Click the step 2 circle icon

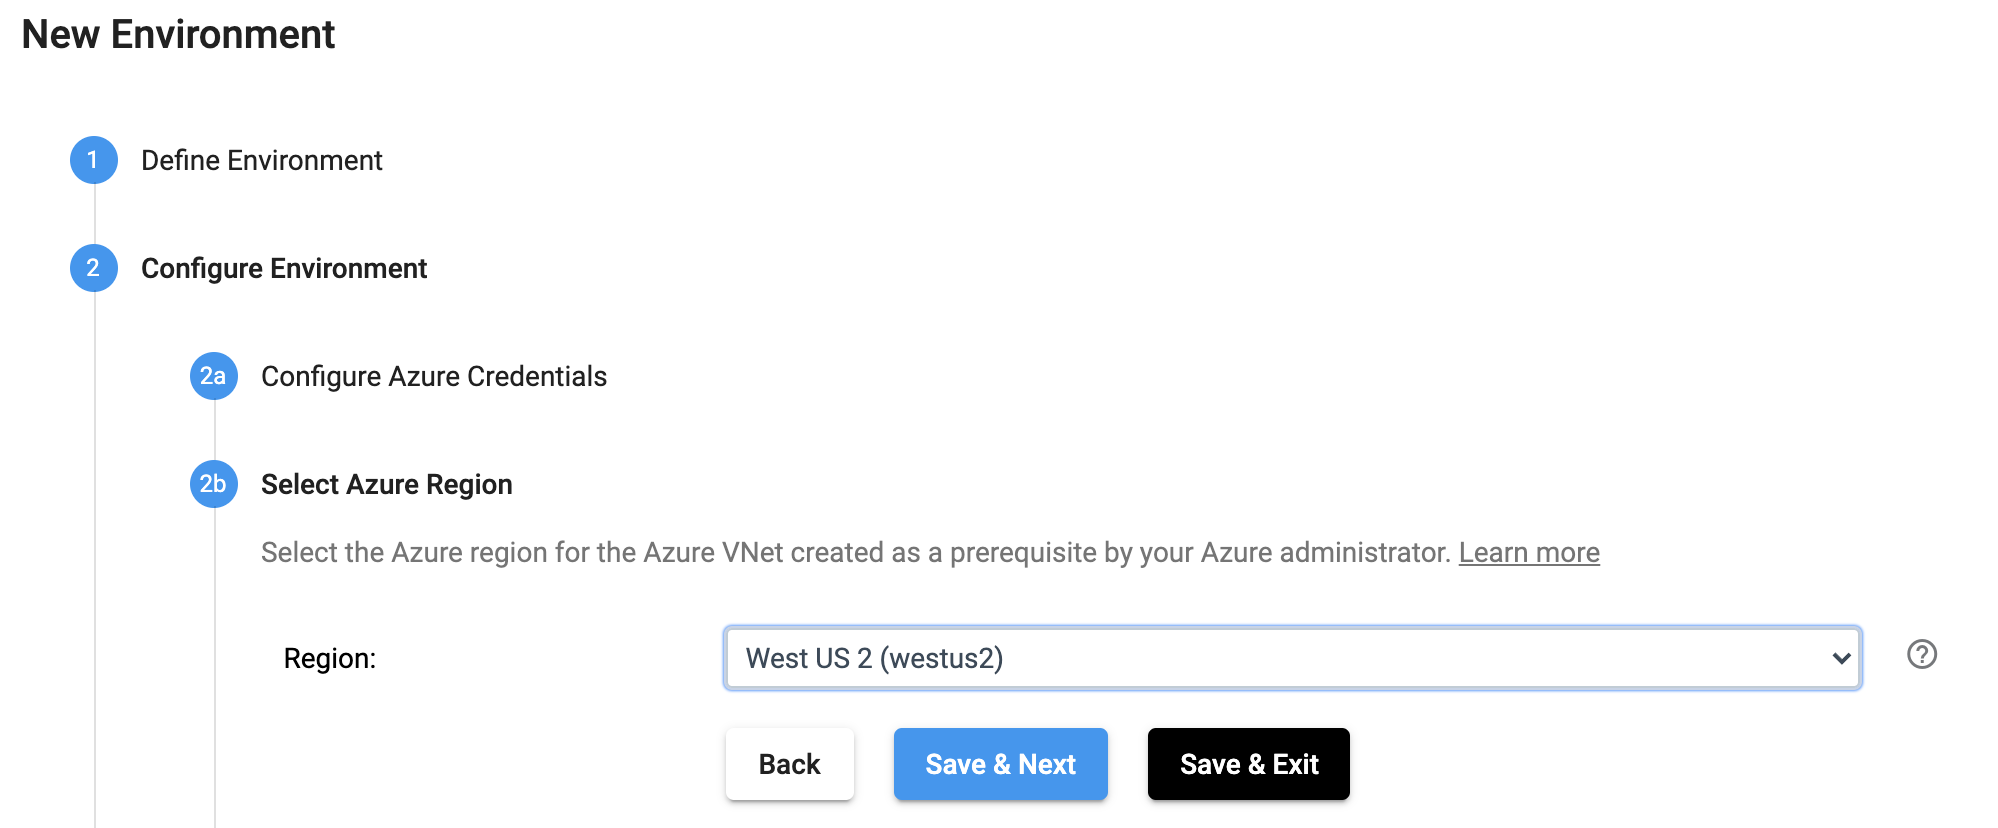point(93,268)
